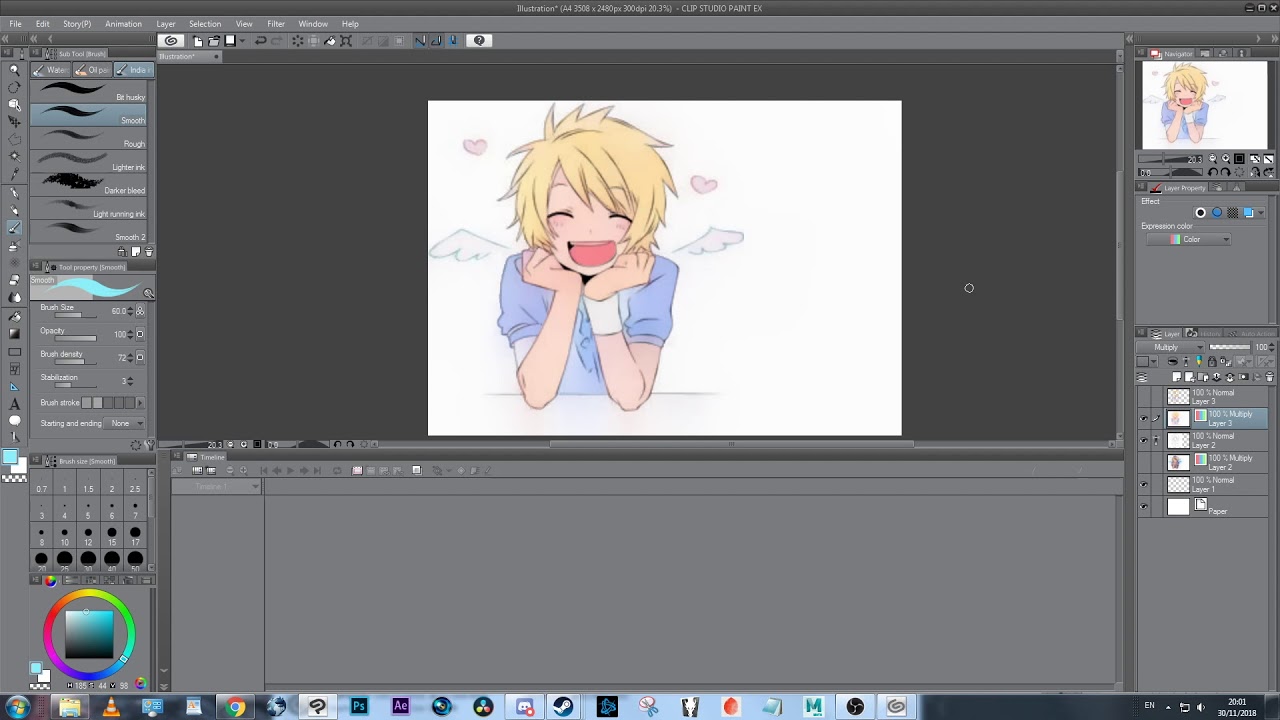The width and height of the screenshot is (1280, 720).
Task: Open VLC media player from taskbar
Action: point(110,707)
